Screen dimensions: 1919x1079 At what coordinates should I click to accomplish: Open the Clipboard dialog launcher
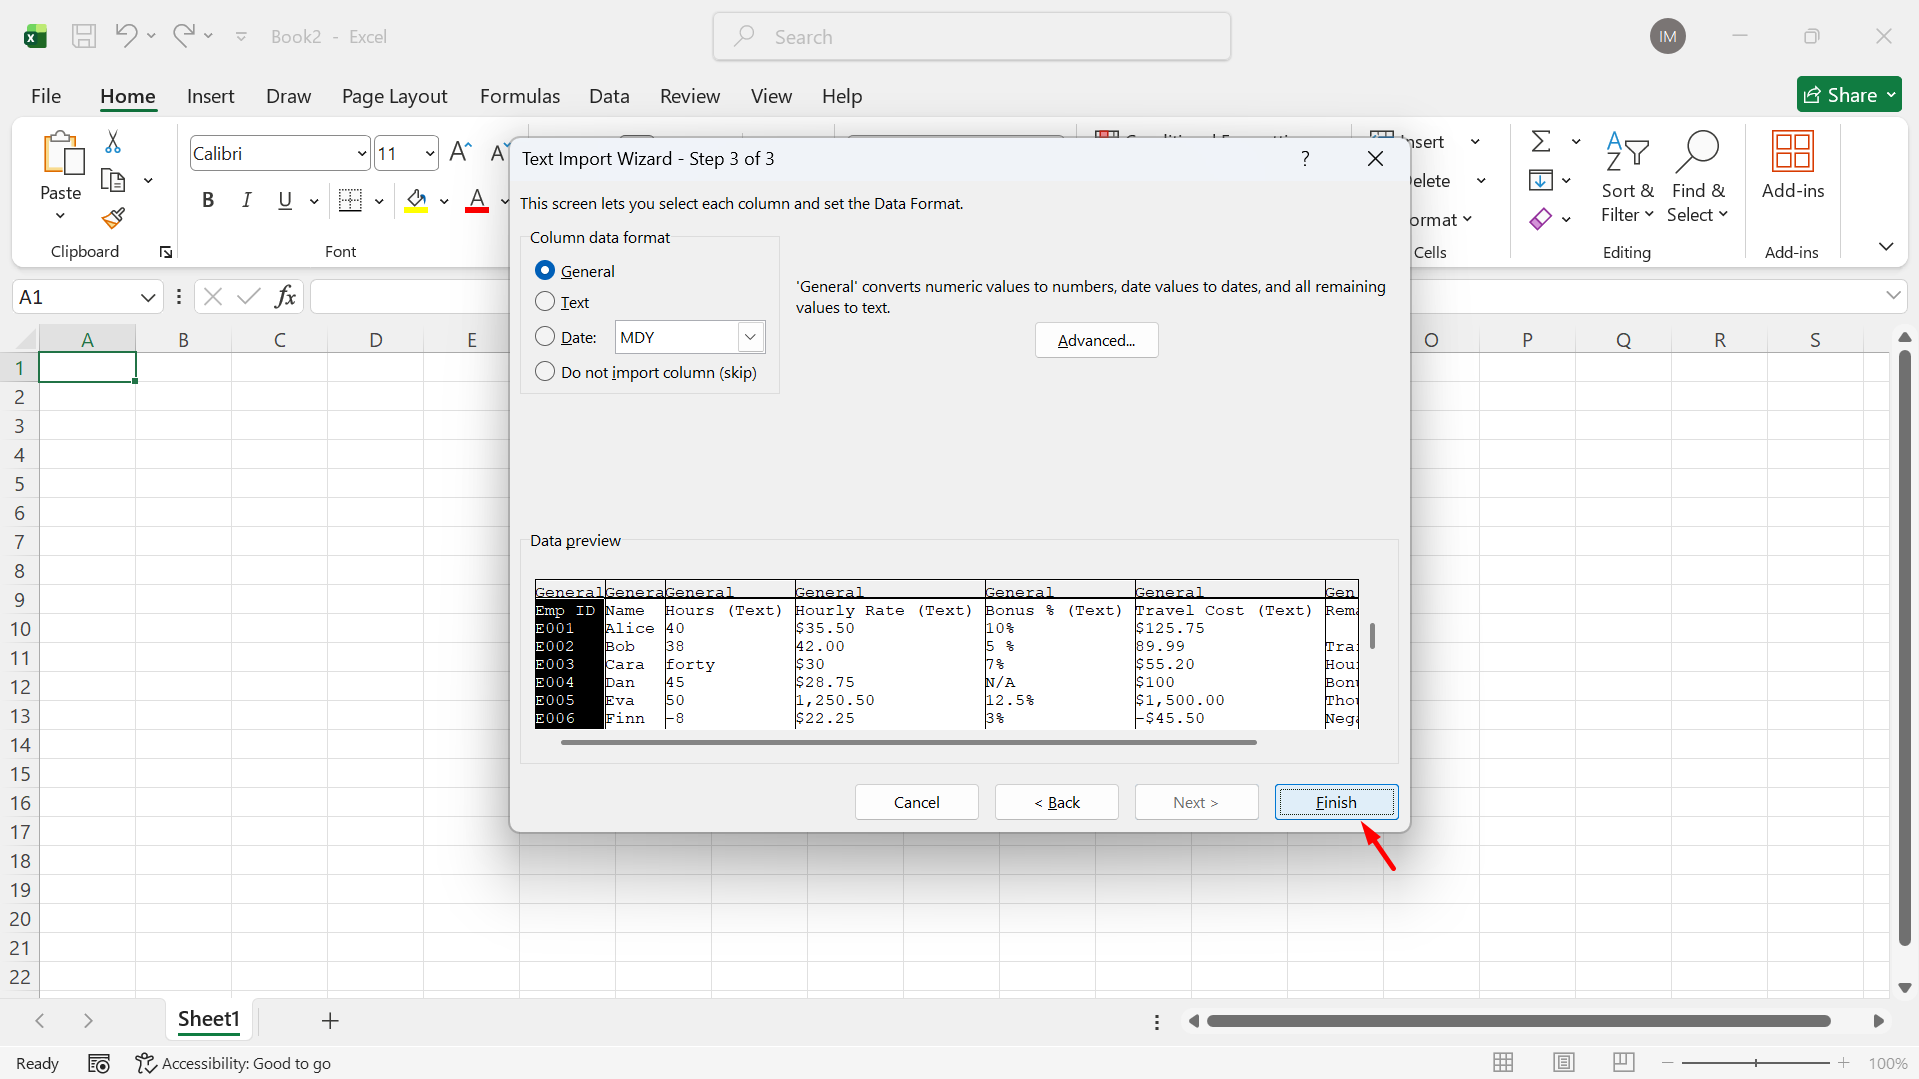tap(166, 252)
